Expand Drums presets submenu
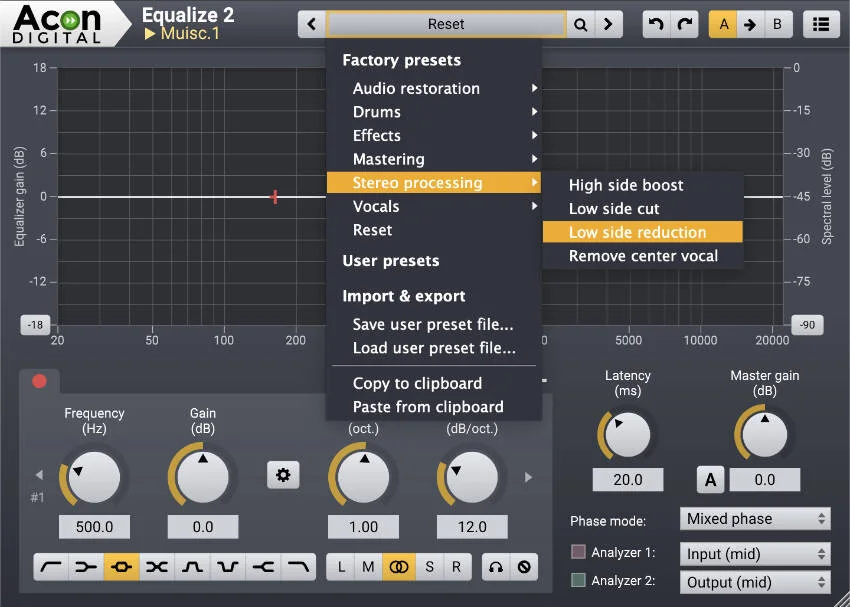The width and height of the screenshot is (850, 607). (434, 112)
